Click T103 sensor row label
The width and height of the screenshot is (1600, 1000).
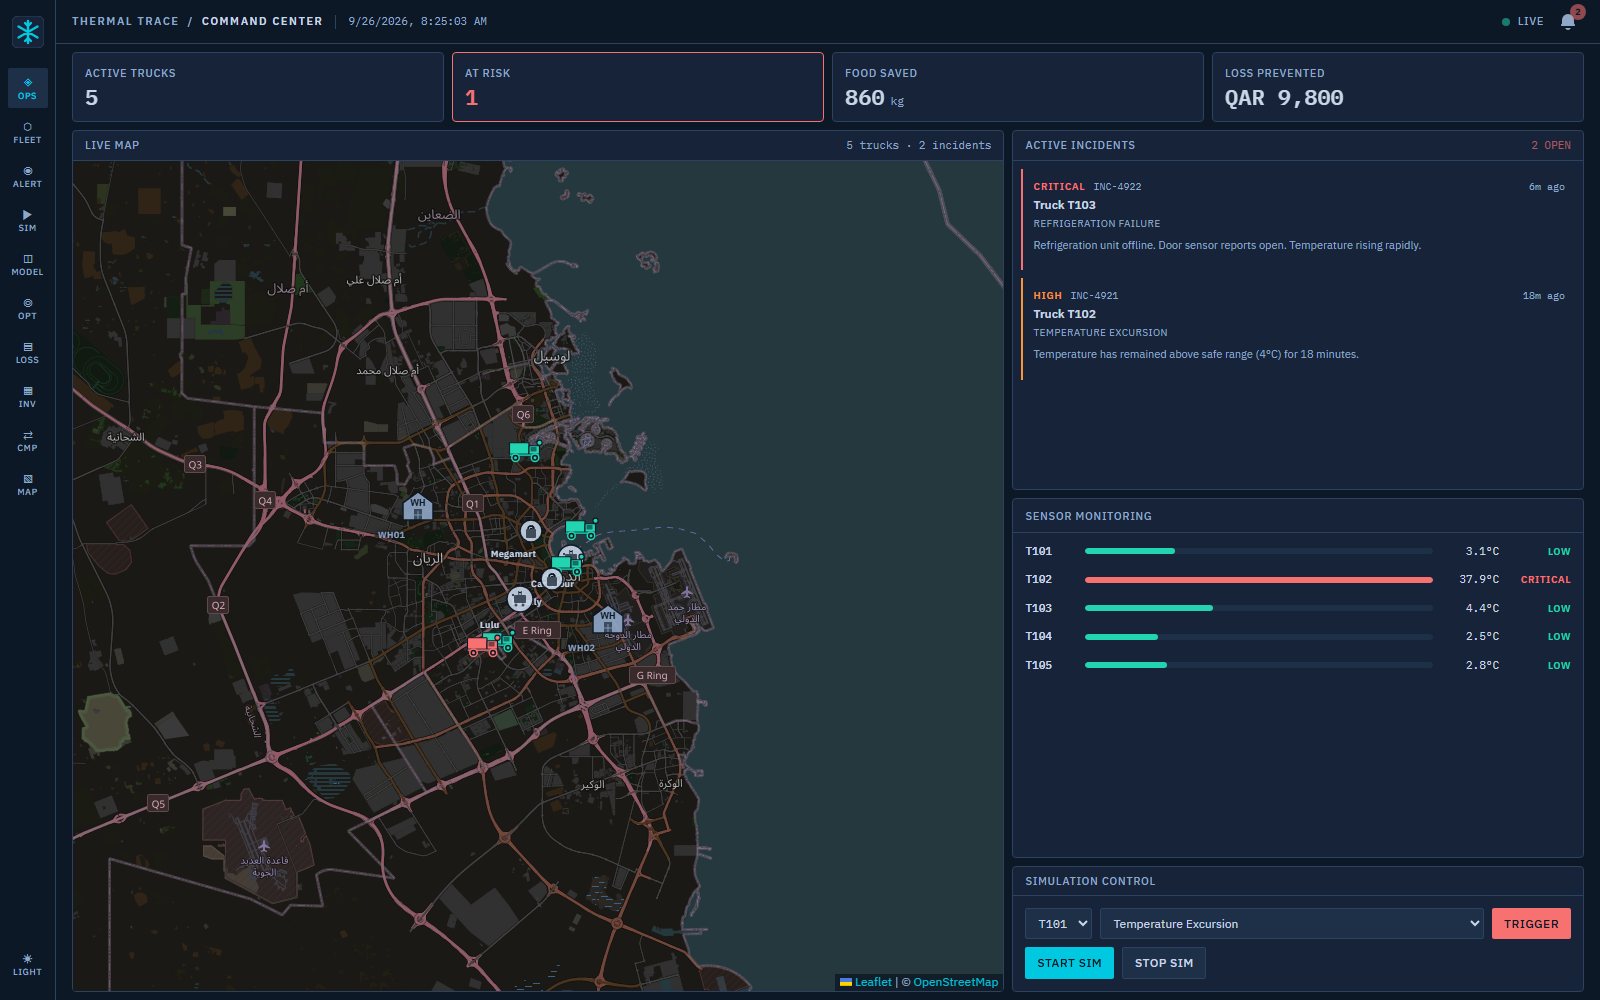[x=1038, y=608]
